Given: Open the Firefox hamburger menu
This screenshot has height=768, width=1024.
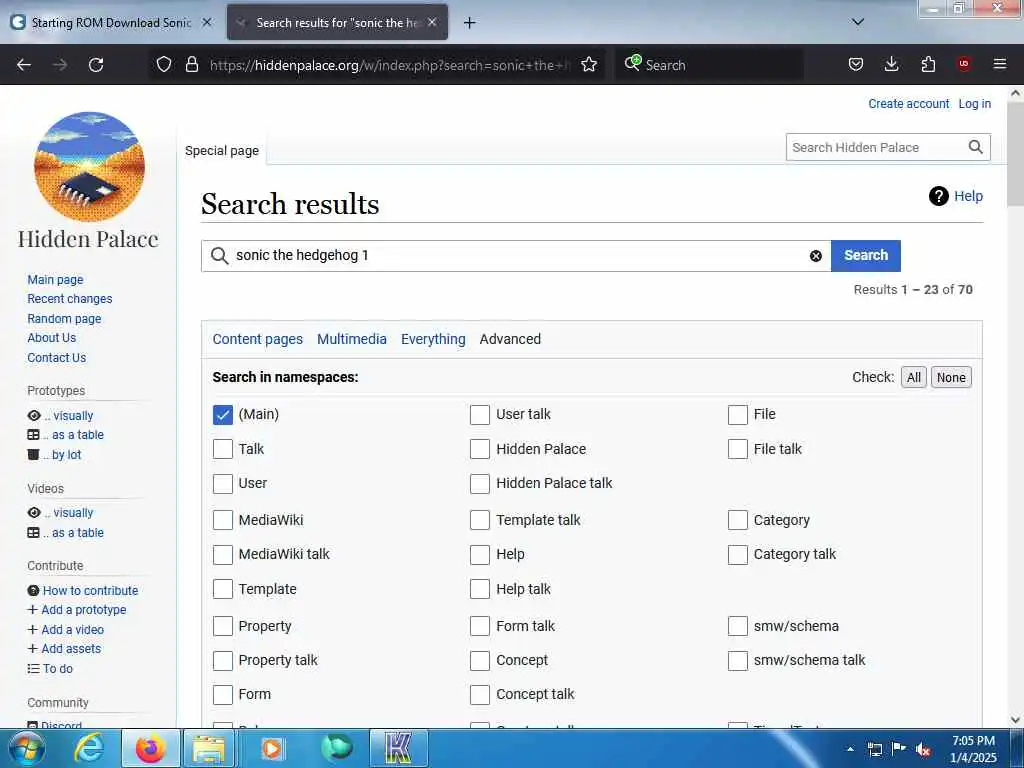Looking at the screenshot, I should [x=1000, y=65].
